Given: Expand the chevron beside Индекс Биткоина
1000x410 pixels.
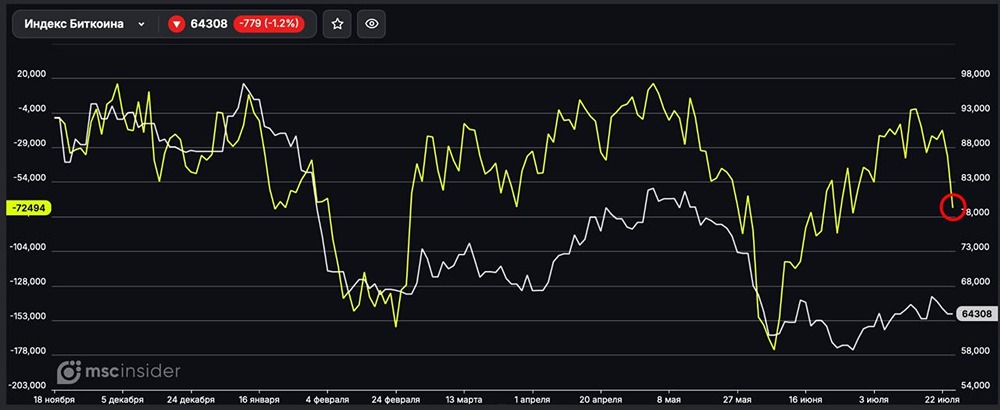Looking at the screenshot, I should tap(142, 24).
